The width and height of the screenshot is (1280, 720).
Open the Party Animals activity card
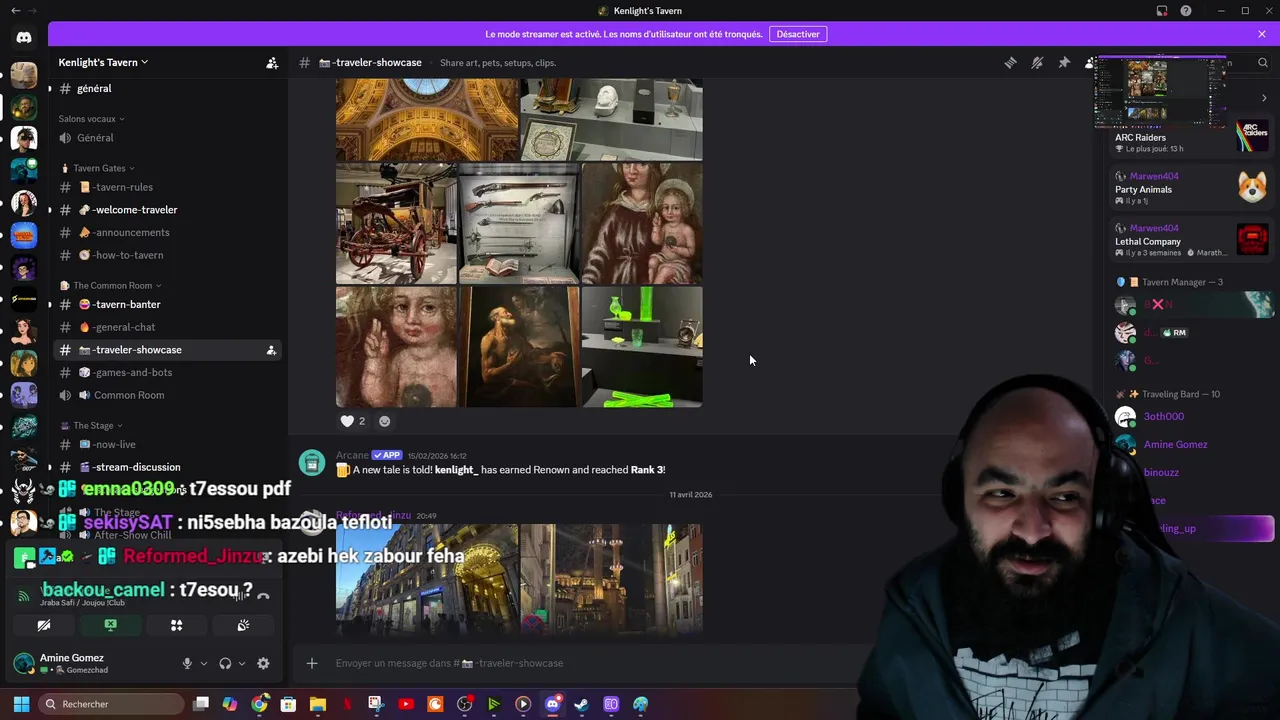[1190, 188]
